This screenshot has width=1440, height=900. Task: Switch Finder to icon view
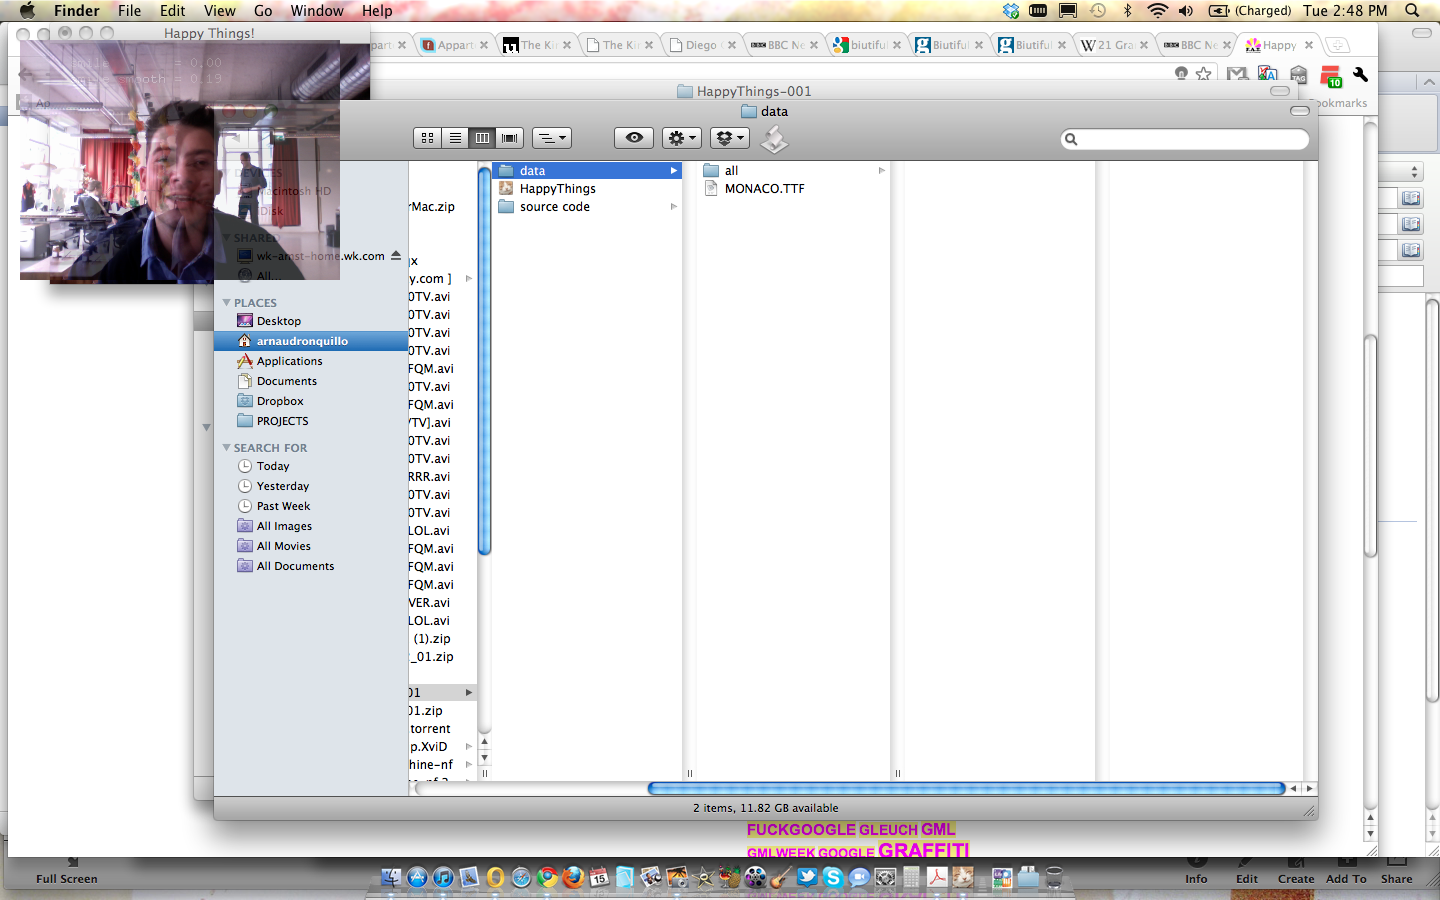(428, 138)
